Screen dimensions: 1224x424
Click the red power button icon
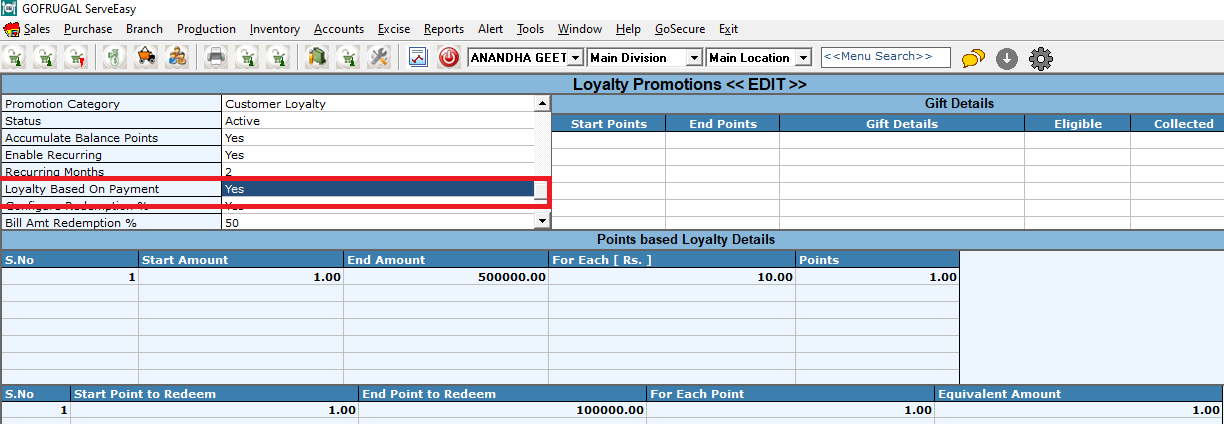pyautogui.click(x=449, y=57)
